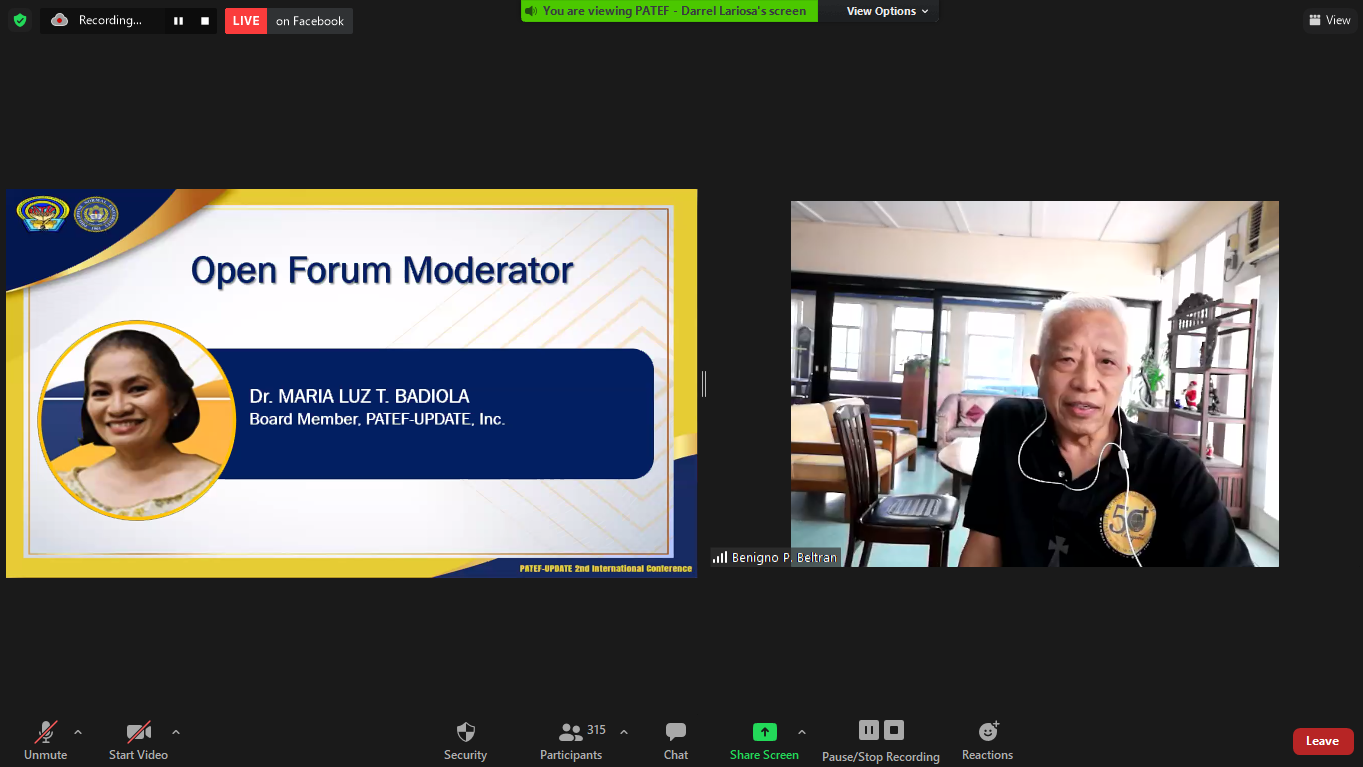Image resolution: width=1363 pixels, height=767 pixels.
Task: Click the green encryption shield icon
Action: (20, 20)
